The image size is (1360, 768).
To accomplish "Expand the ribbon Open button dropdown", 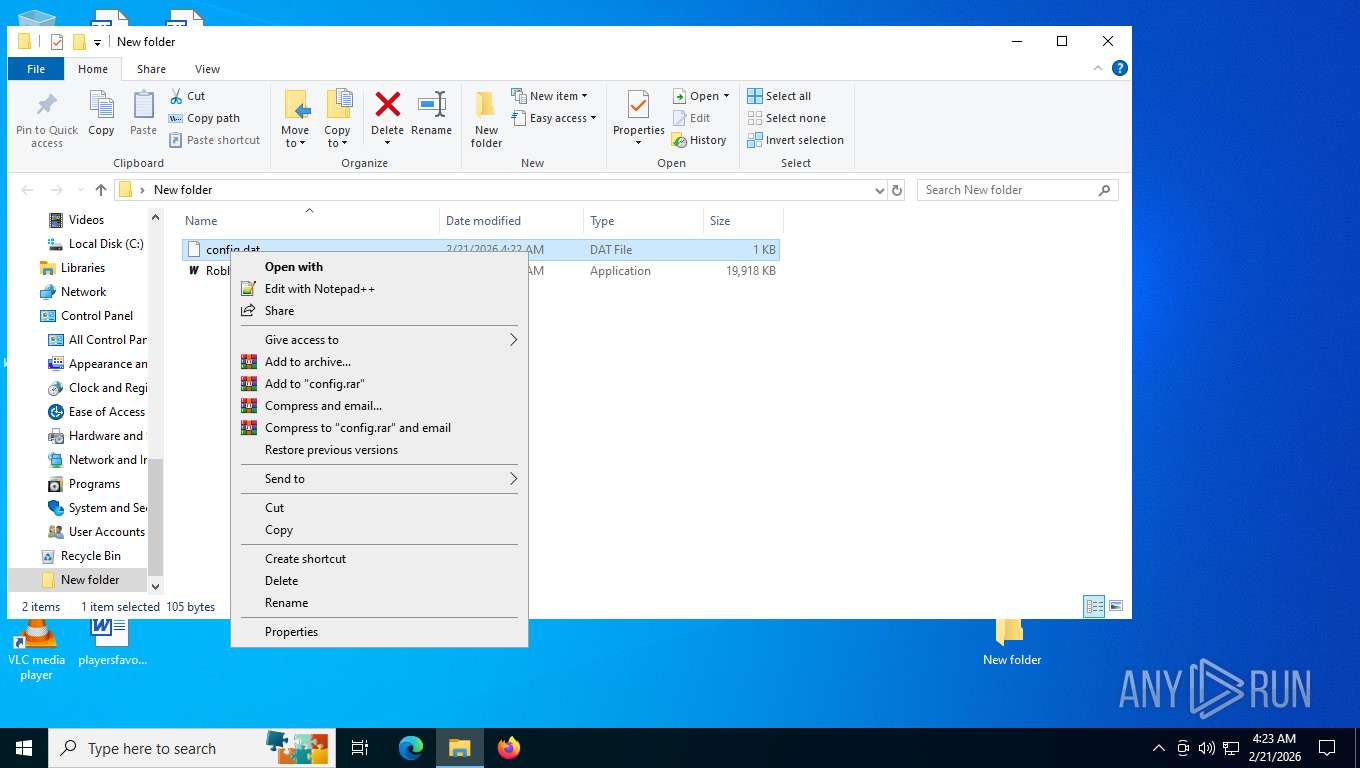I will [726, 96].
